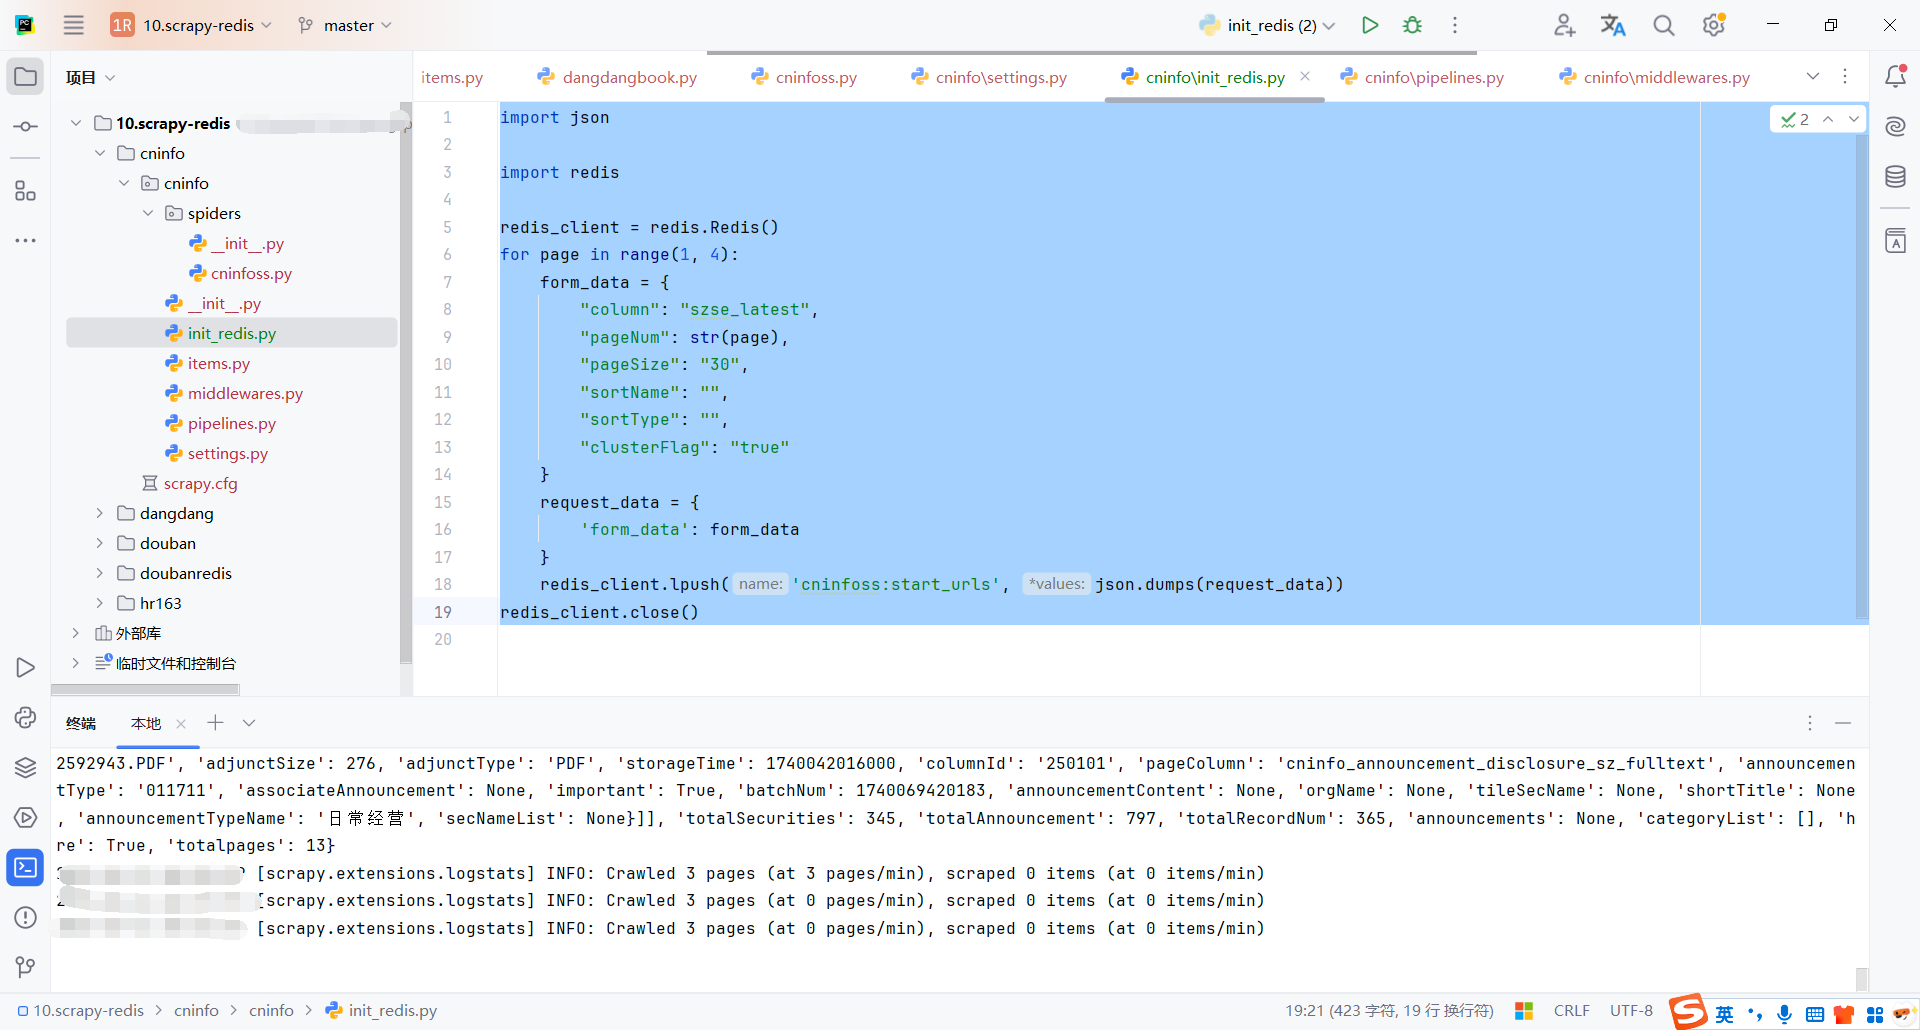Jump to next highlighted problem arrow
This screenshot has width=1920, height=1030.
click(x=1853, y=119)
